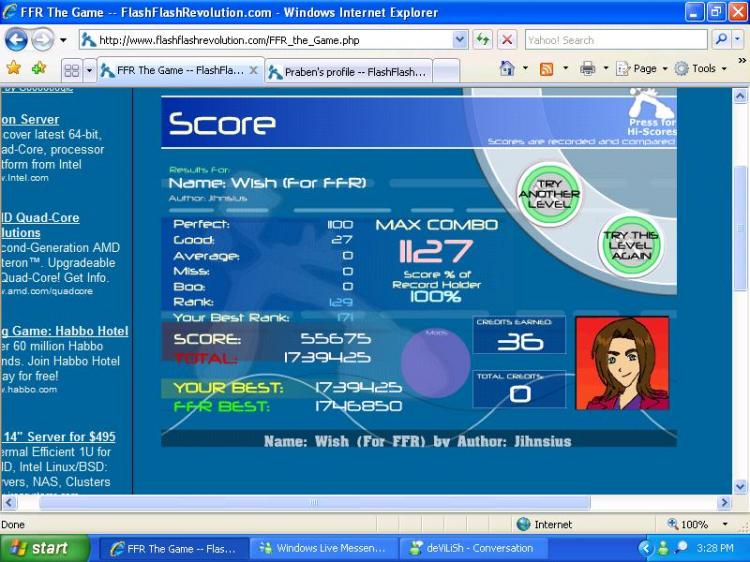Open the Tools menu

click(701, 69)
